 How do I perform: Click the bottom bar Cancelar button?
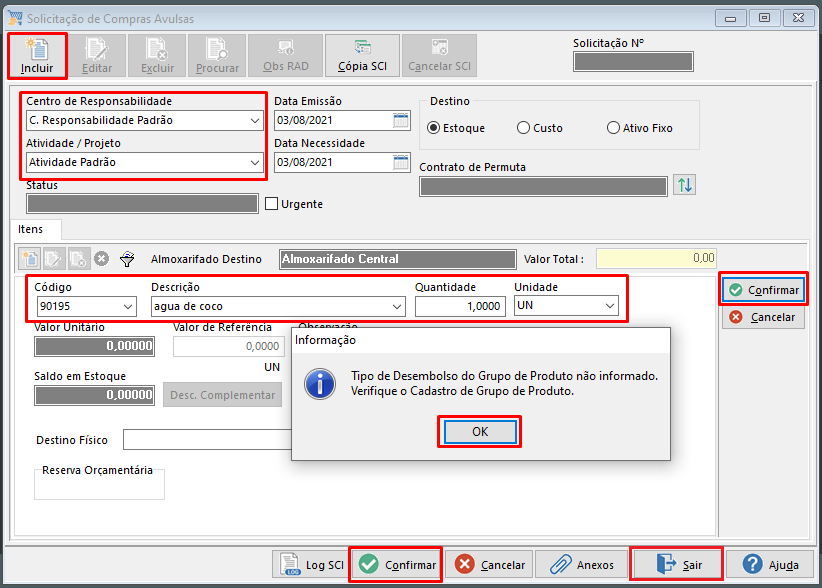click(x=489, y=564)
